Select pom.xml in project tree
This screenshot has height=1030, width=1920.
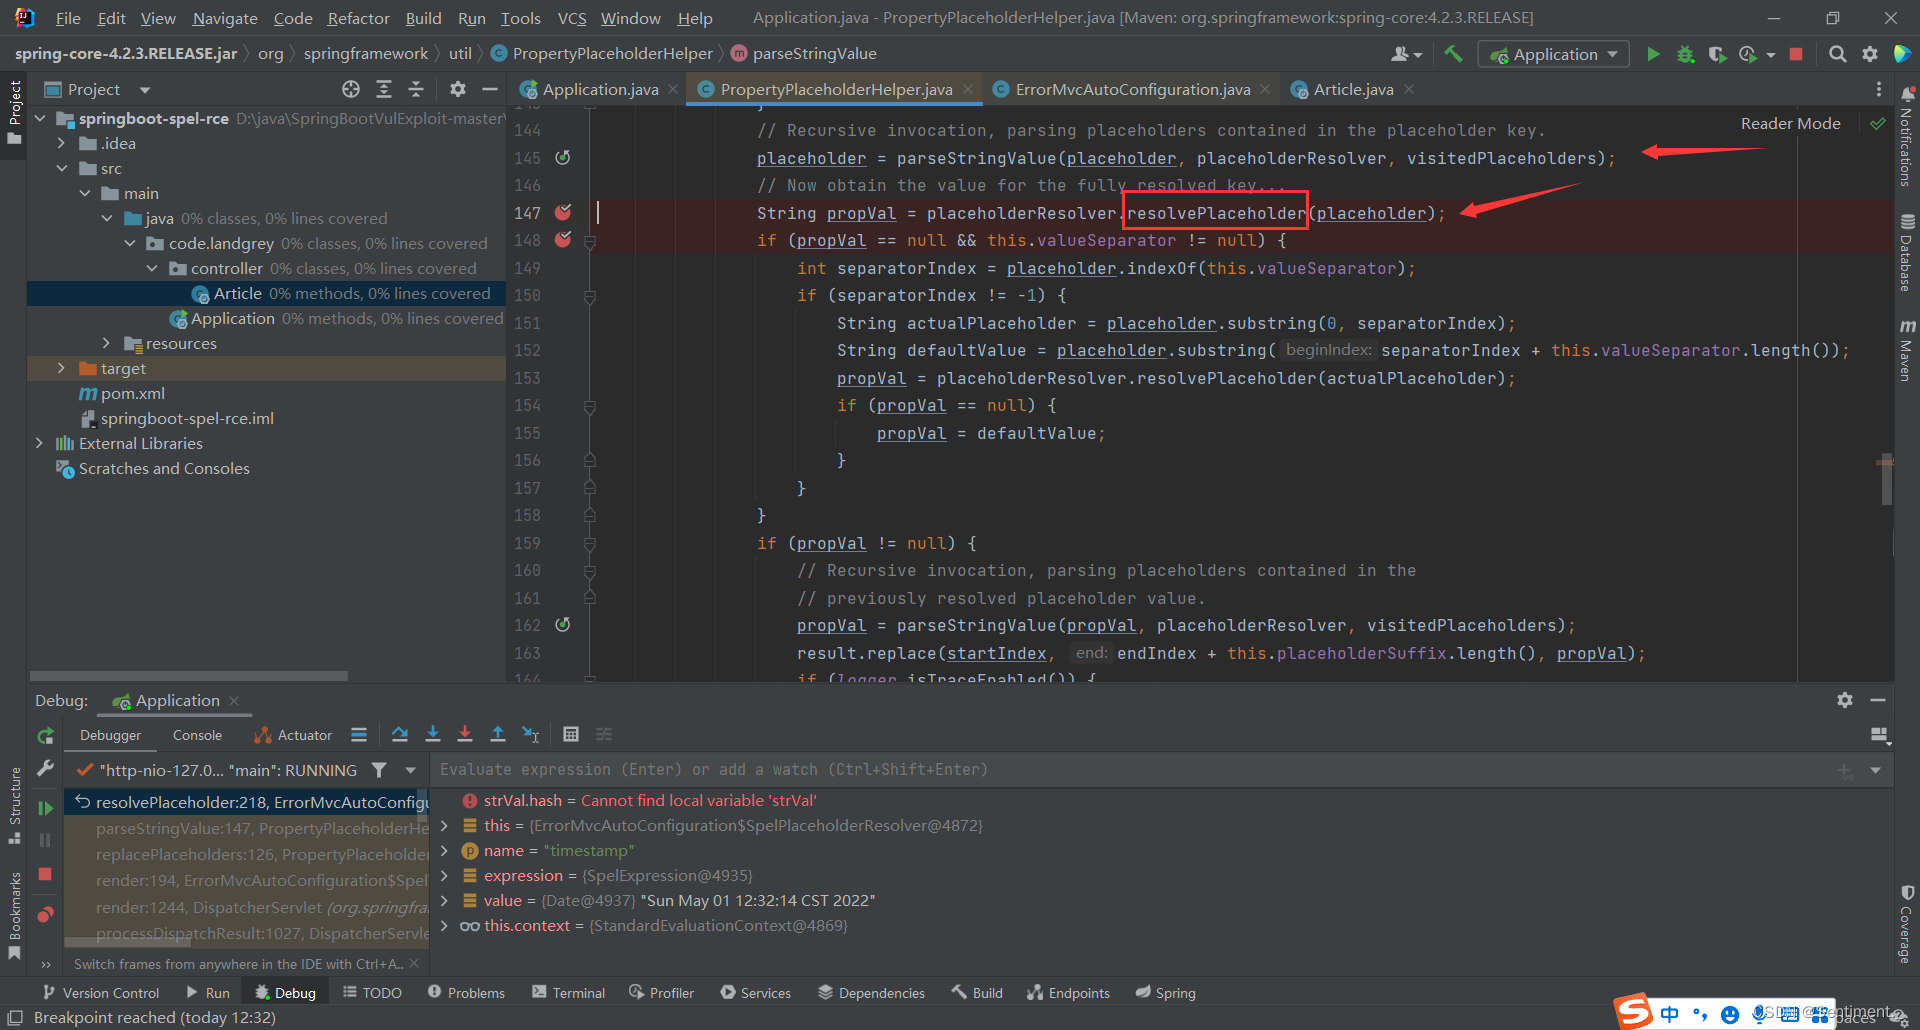click(x=122, y=393)
